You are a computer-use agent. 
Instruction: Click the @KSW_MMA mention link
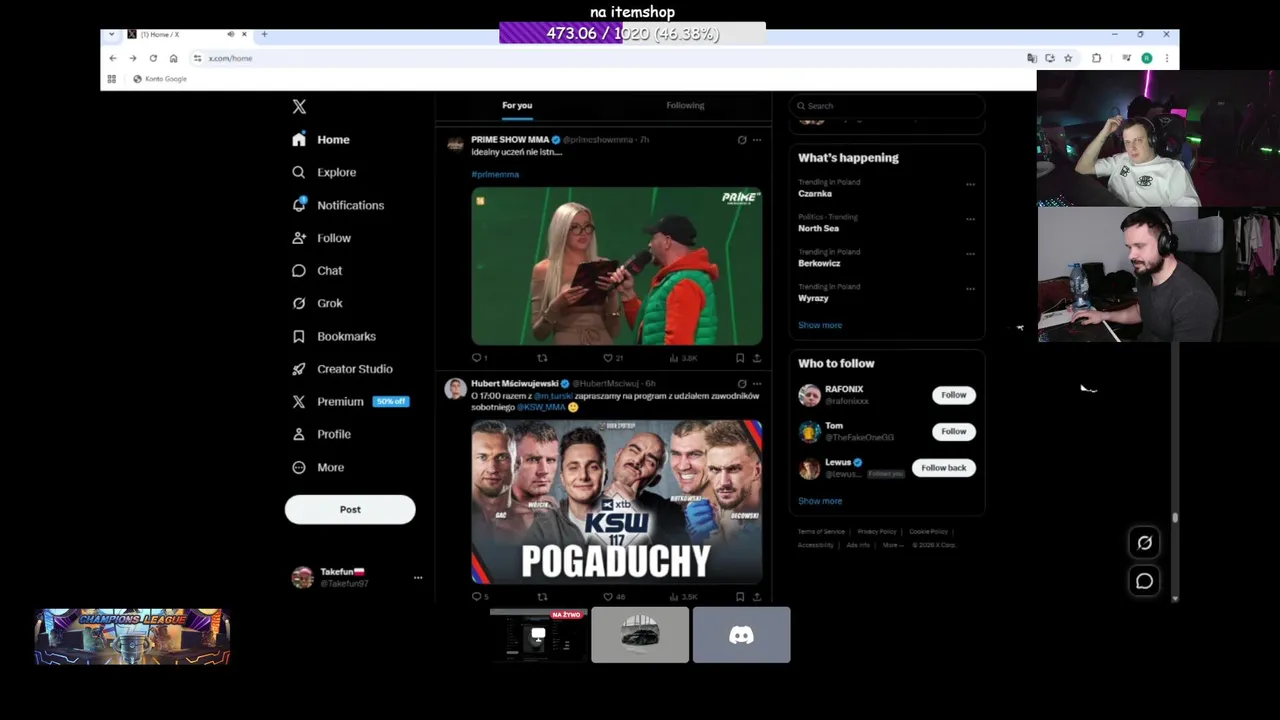[540, 408]
